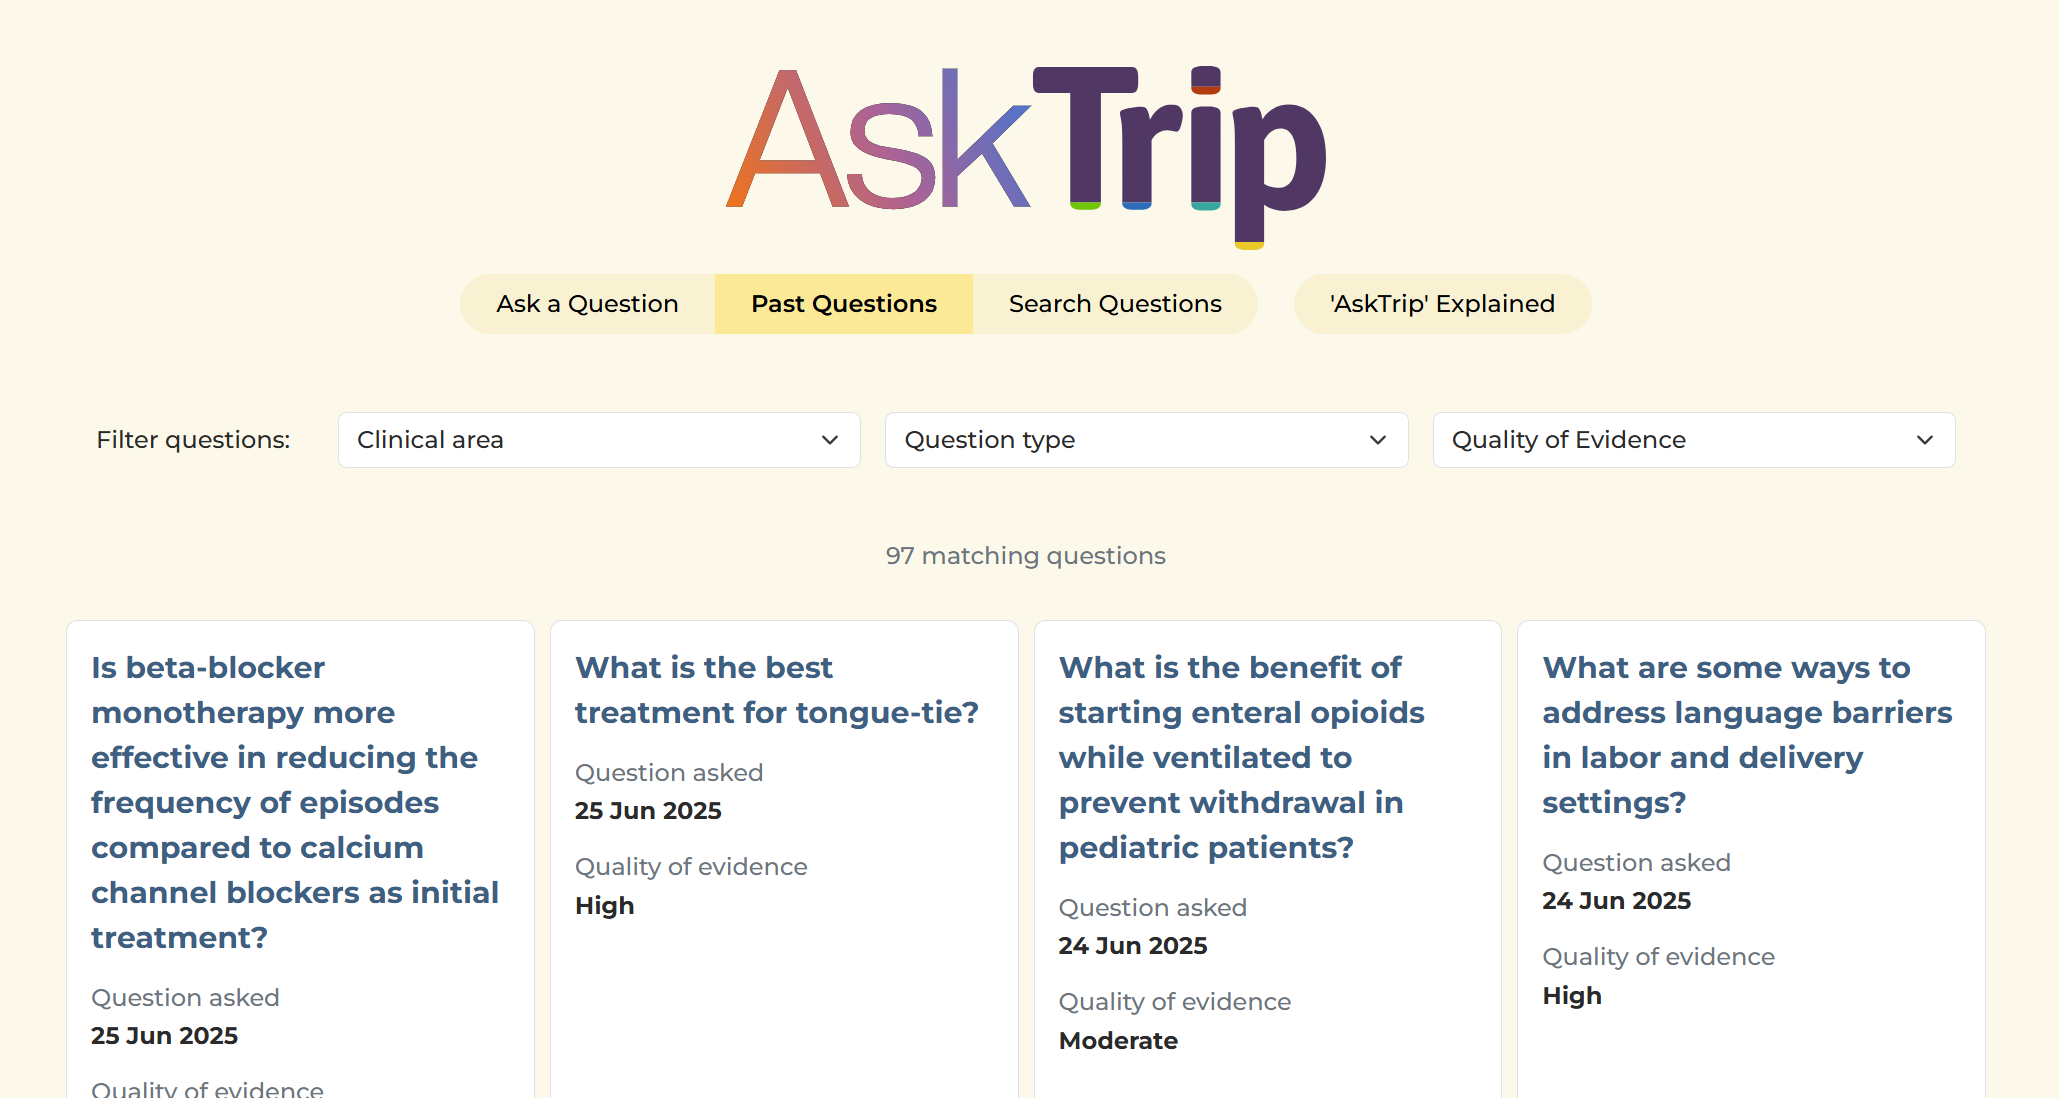Click Moderate evidence label on opioids card

1118,1040
